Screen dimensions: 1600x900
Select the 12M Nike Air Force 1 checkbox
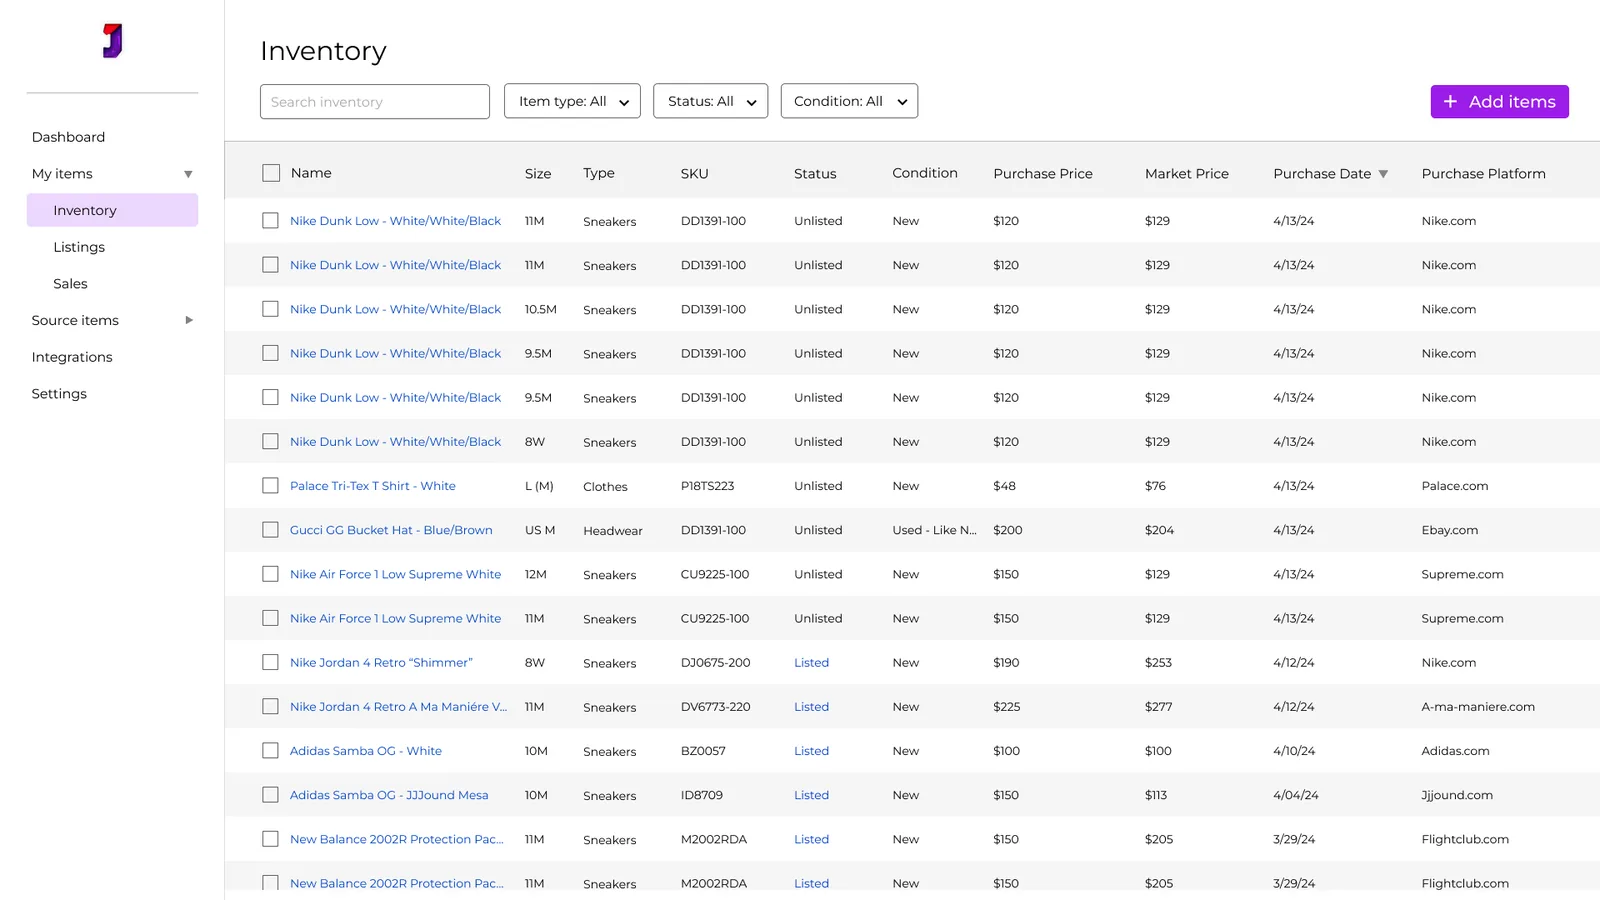(270, 574)
